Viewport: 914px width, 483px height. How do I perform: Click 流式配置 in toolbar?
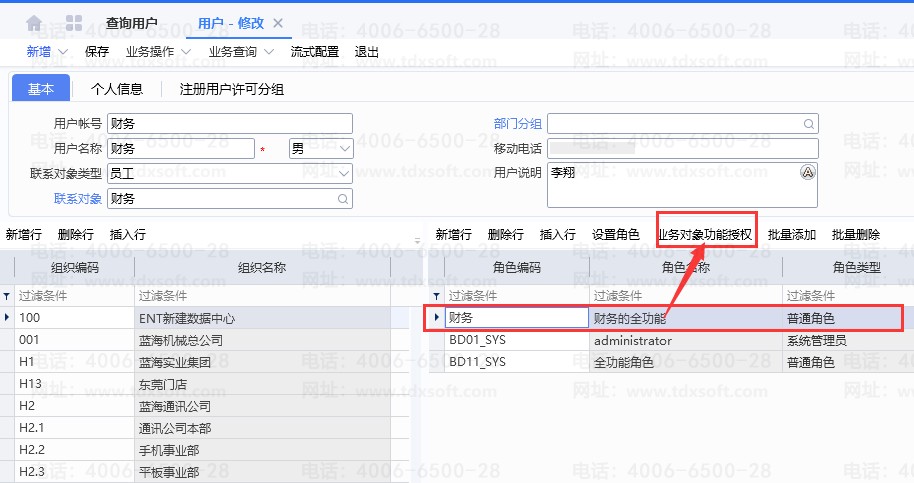click(315, 52)
